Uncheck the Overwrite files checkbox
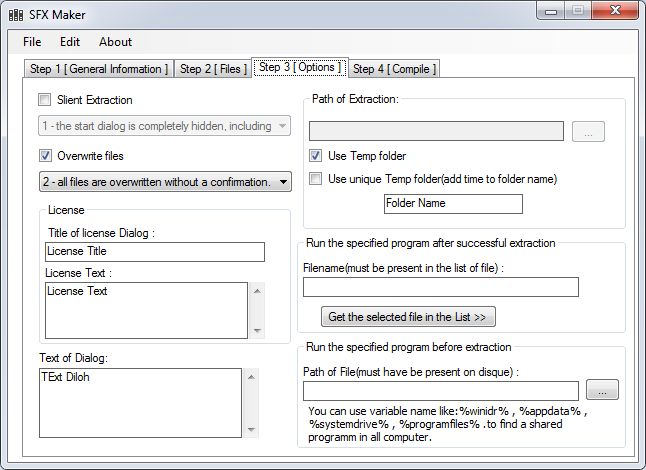This screenshot has width=646, height=470. pos(45,156)
